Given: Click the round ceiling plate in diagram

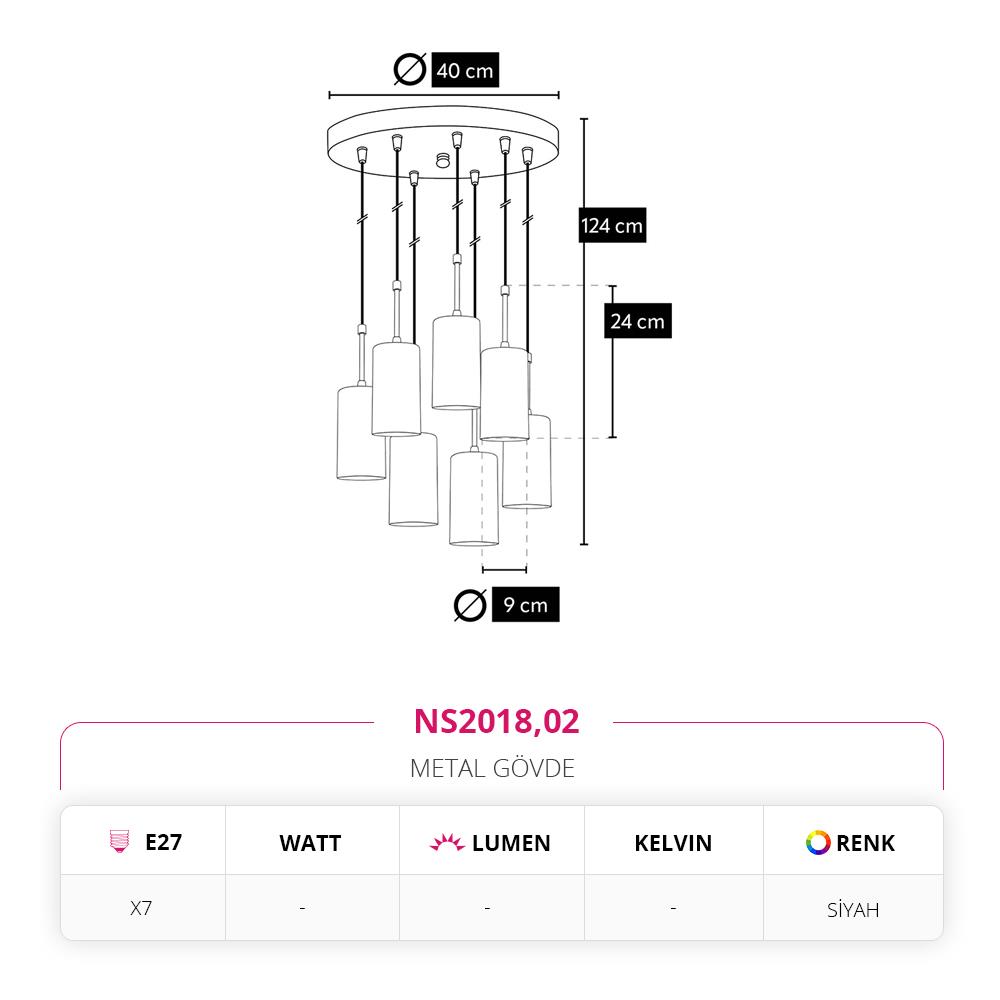Looking at the screenshot, I should [443, 142].
